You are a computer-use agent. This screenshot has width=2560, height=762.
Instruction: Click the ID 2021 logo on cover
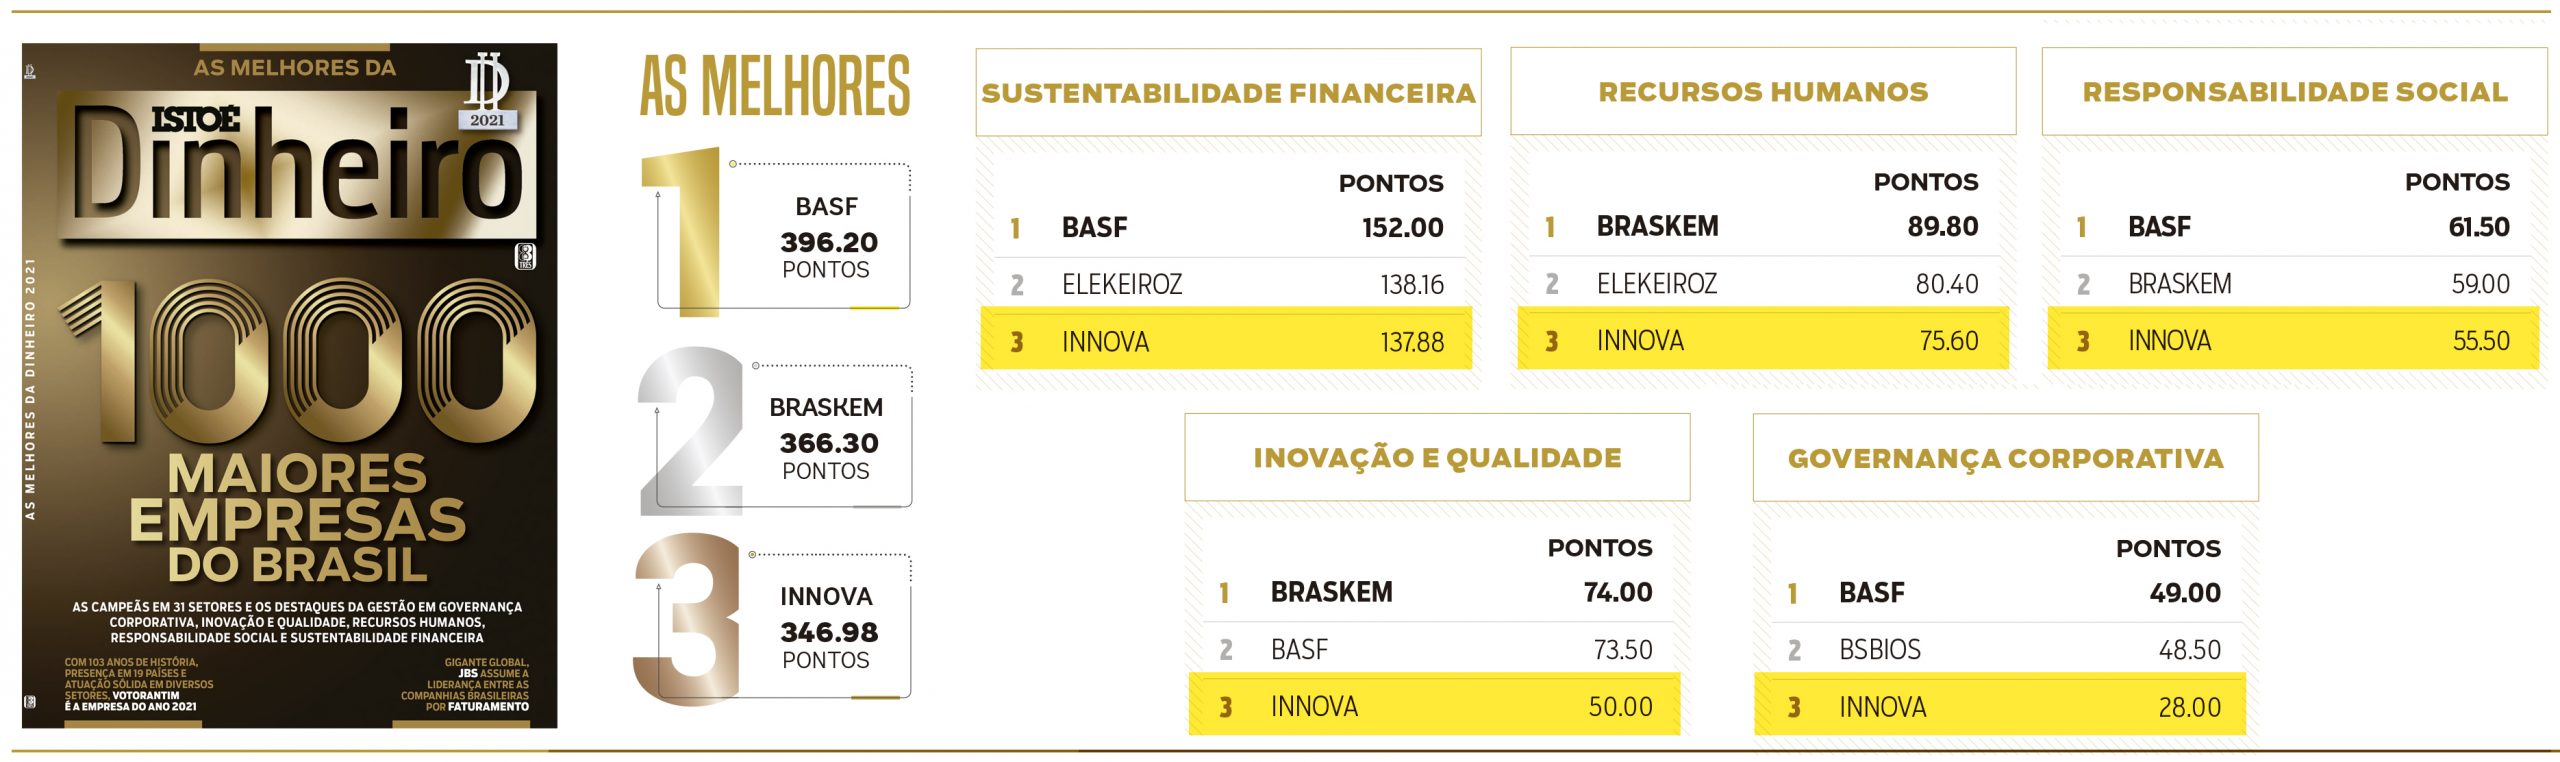coord(488,91)
